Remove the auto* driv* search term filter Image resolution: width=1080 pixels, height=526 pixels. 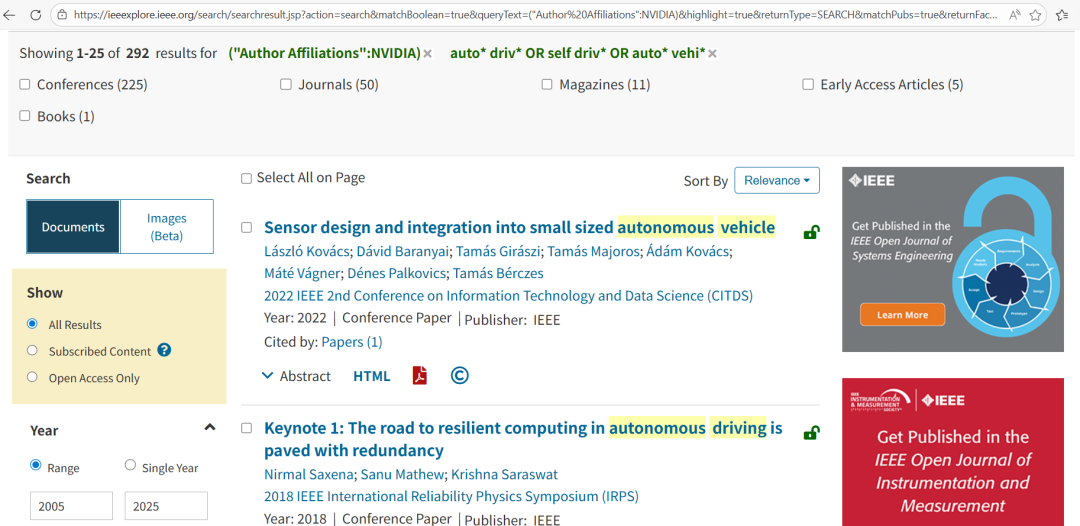[x=712, y=54]
